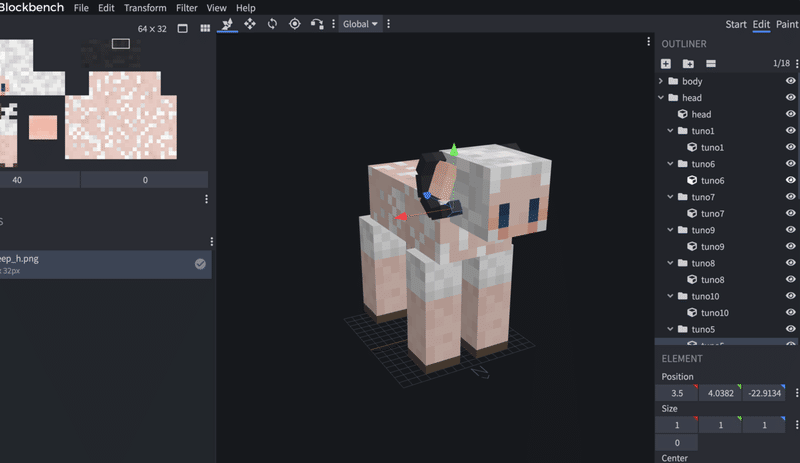This screenshot has height=463, width=800.
Task: Open UV panel three-dot menu
Action: tap(207, 199)
